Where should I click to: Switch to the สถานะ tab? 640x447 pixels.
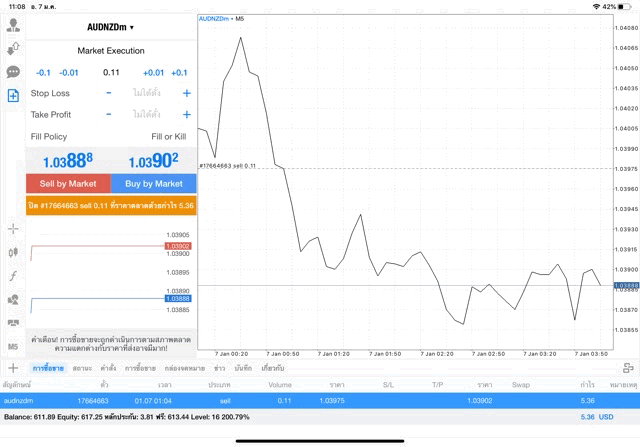click(x=82, y=368)
